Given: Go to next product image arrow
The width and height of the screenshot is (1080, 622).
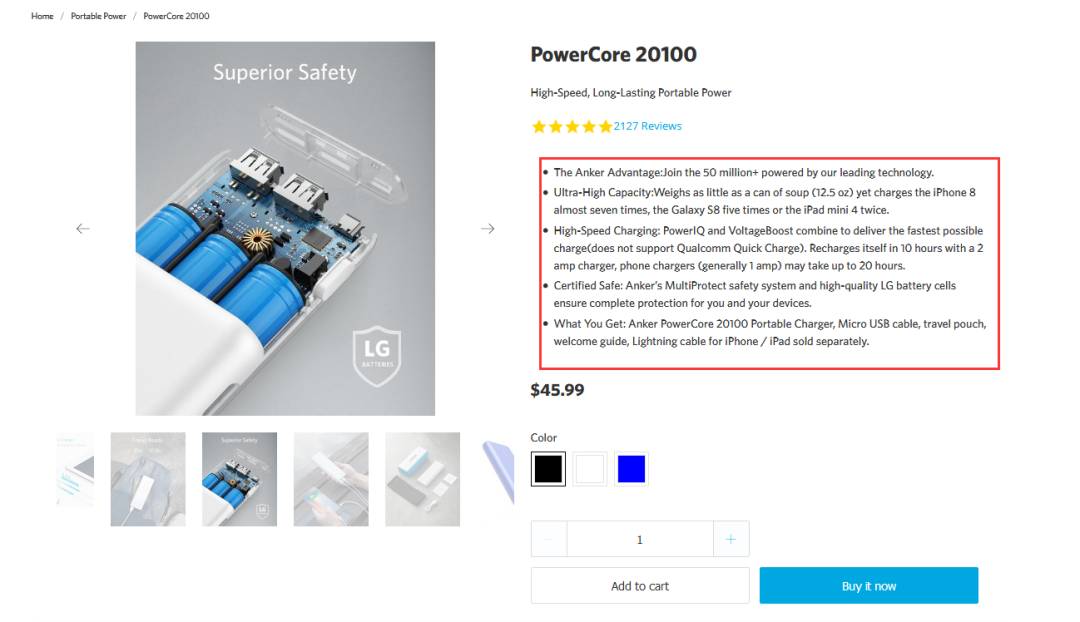Looking at the screenshot, I should pos(487,229).
